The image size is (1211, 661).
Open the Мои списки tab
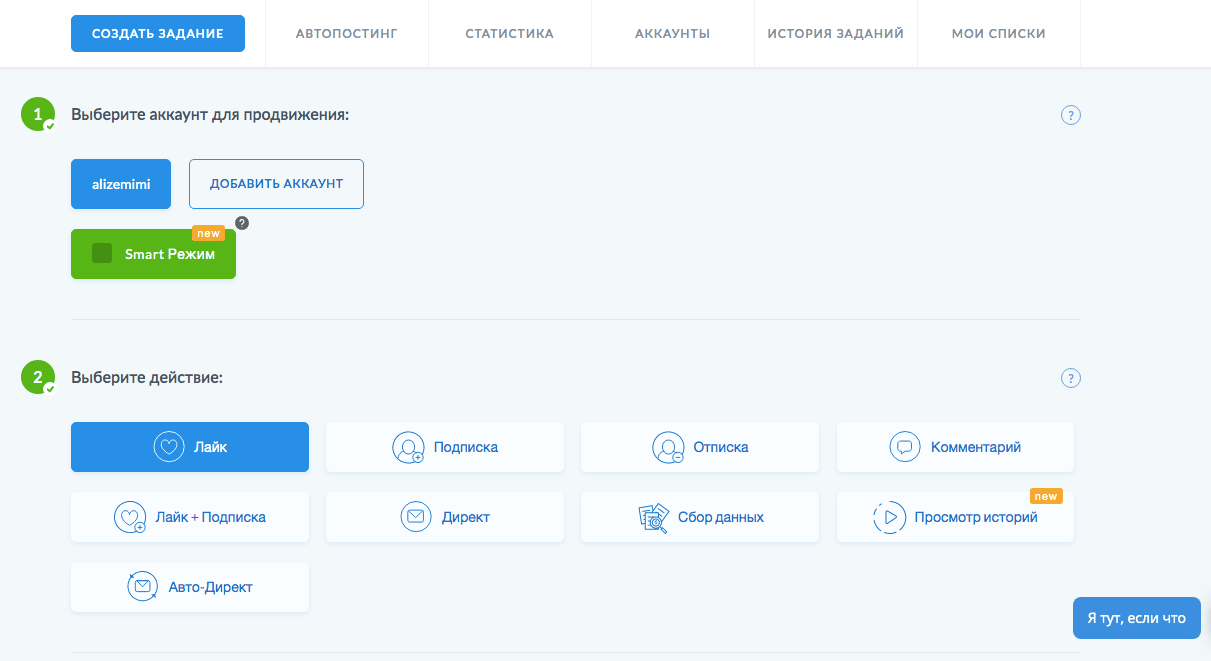(x=998, y=34)
